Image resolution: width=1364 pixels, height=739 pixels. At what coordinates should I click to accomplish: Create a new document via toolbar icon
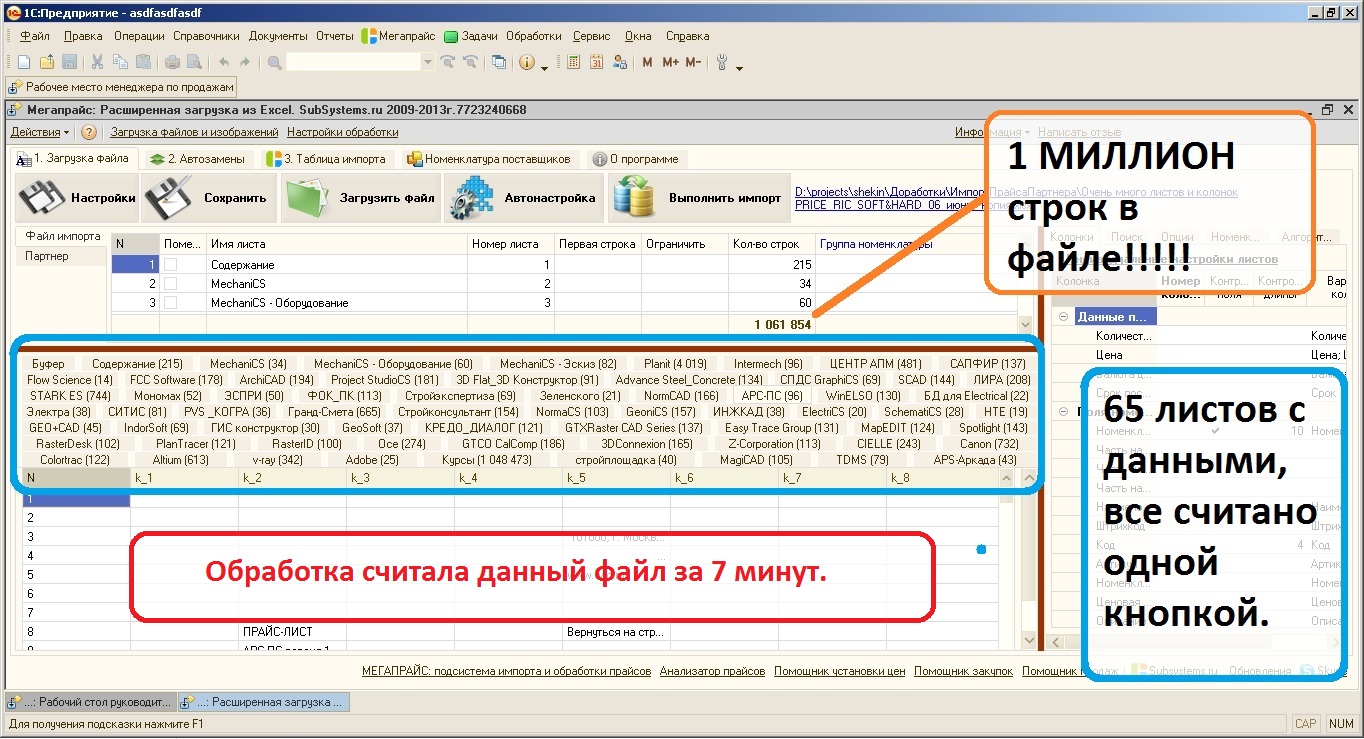click(x=24, y=62)
